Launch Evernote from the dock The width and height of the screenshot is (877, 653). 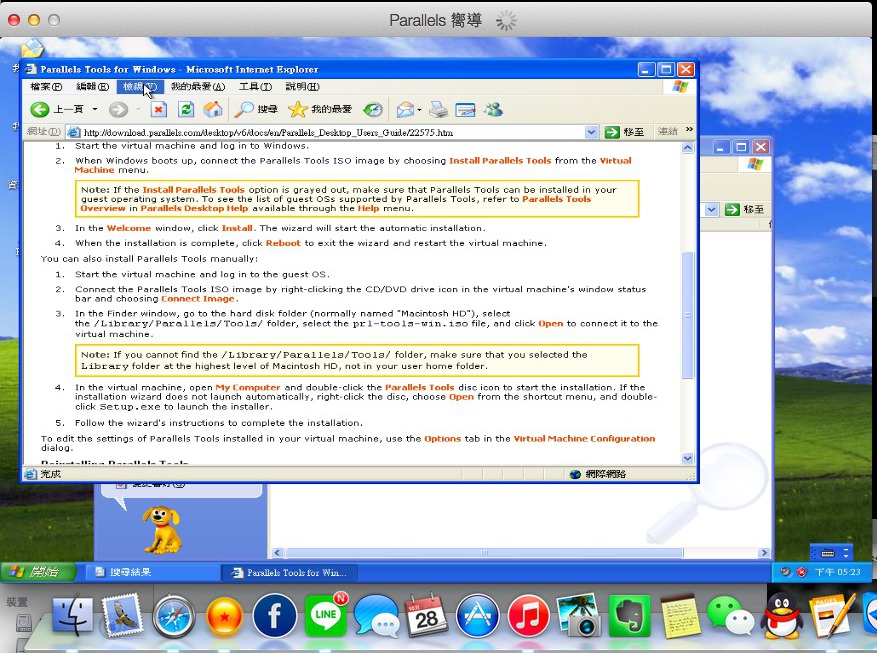630,616
